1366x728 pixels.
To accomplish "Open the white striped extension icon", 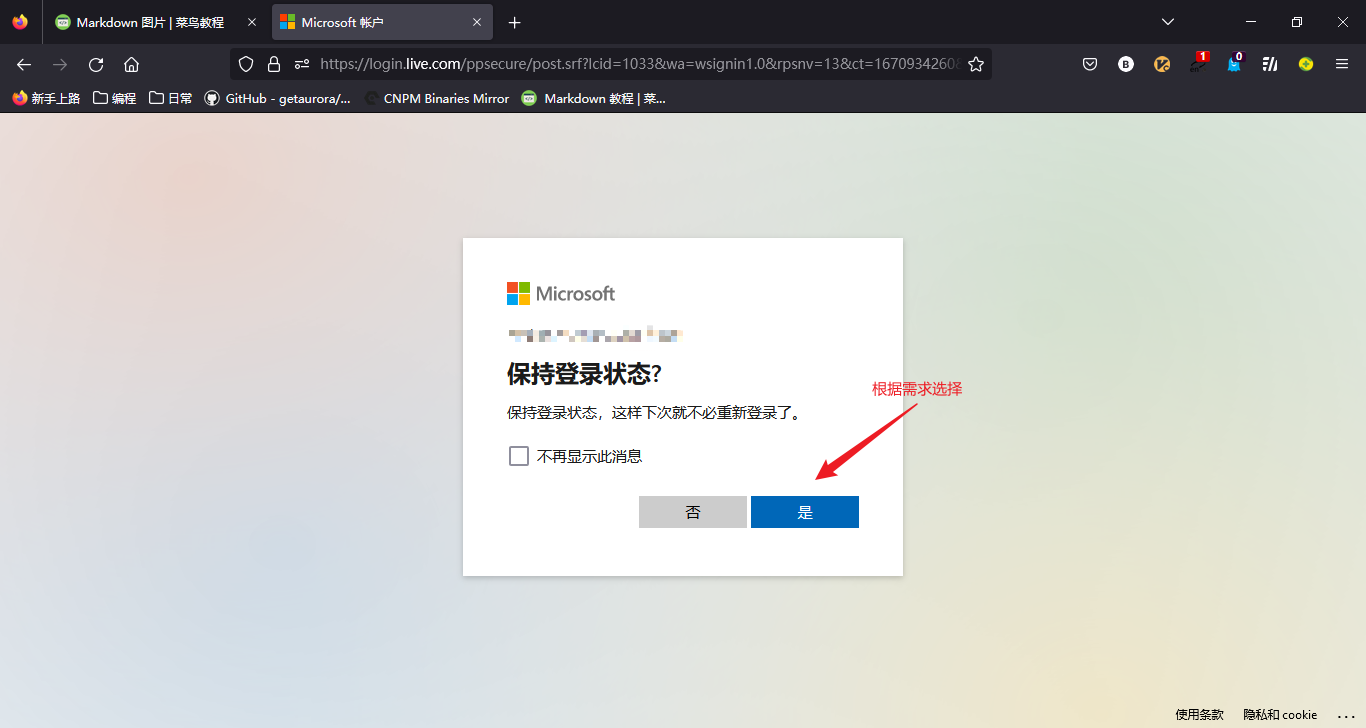I will [1270, 64].
